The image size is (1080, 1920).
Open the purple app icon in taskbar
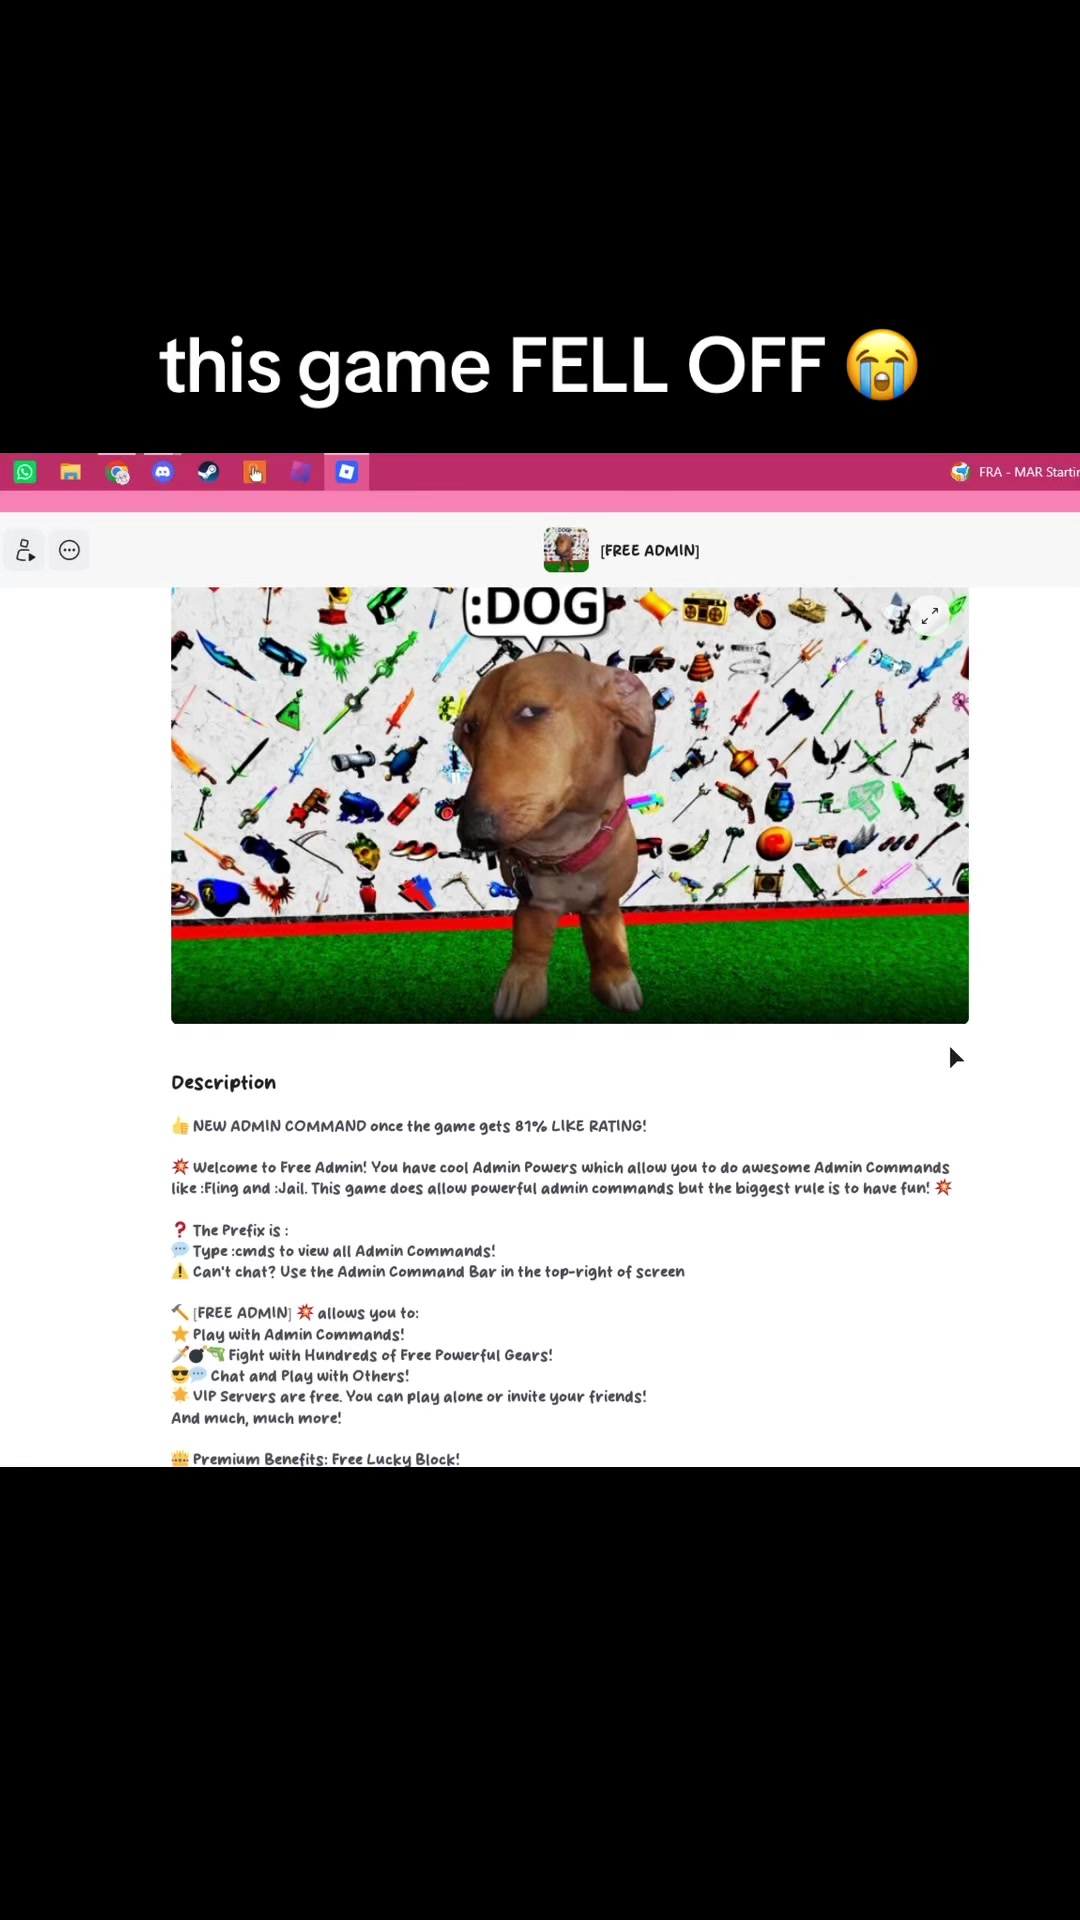pos(300,472)
